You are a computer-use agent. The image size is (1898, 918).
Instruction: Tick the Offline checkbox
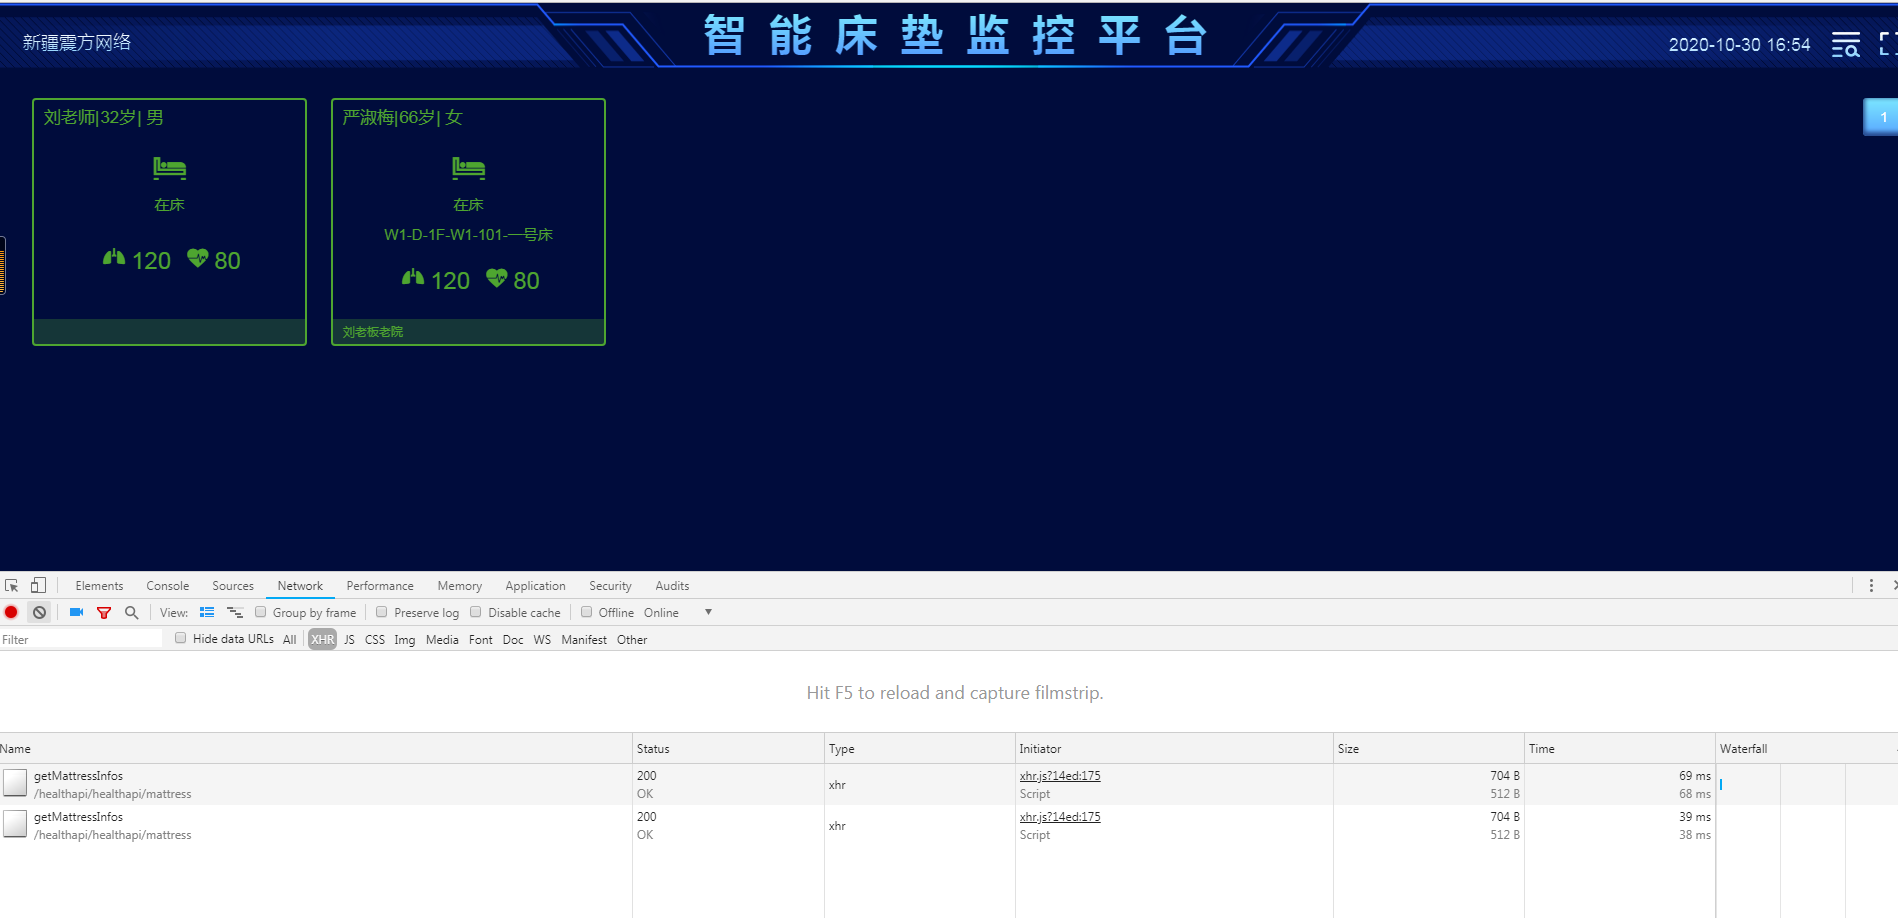tap(586, 612)
